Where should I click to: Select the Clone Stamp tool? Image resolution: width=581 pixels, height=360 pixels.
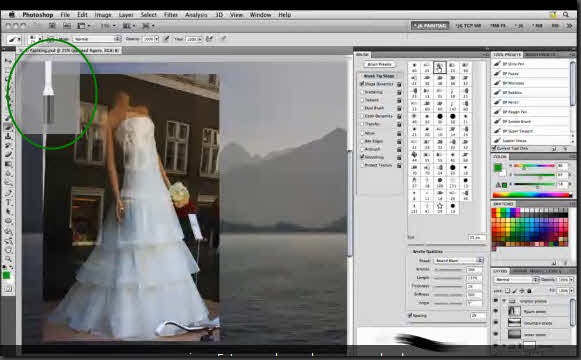click(8, 136)
